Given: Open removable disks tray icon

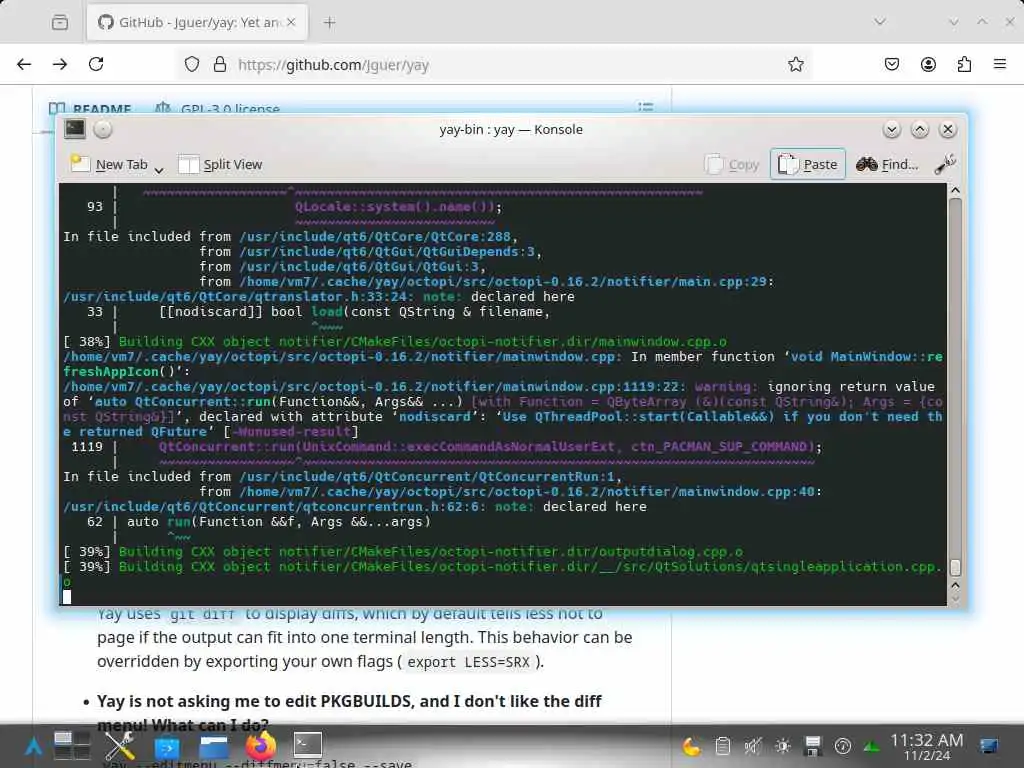Looking at the screenshot, I should [812, 746].
